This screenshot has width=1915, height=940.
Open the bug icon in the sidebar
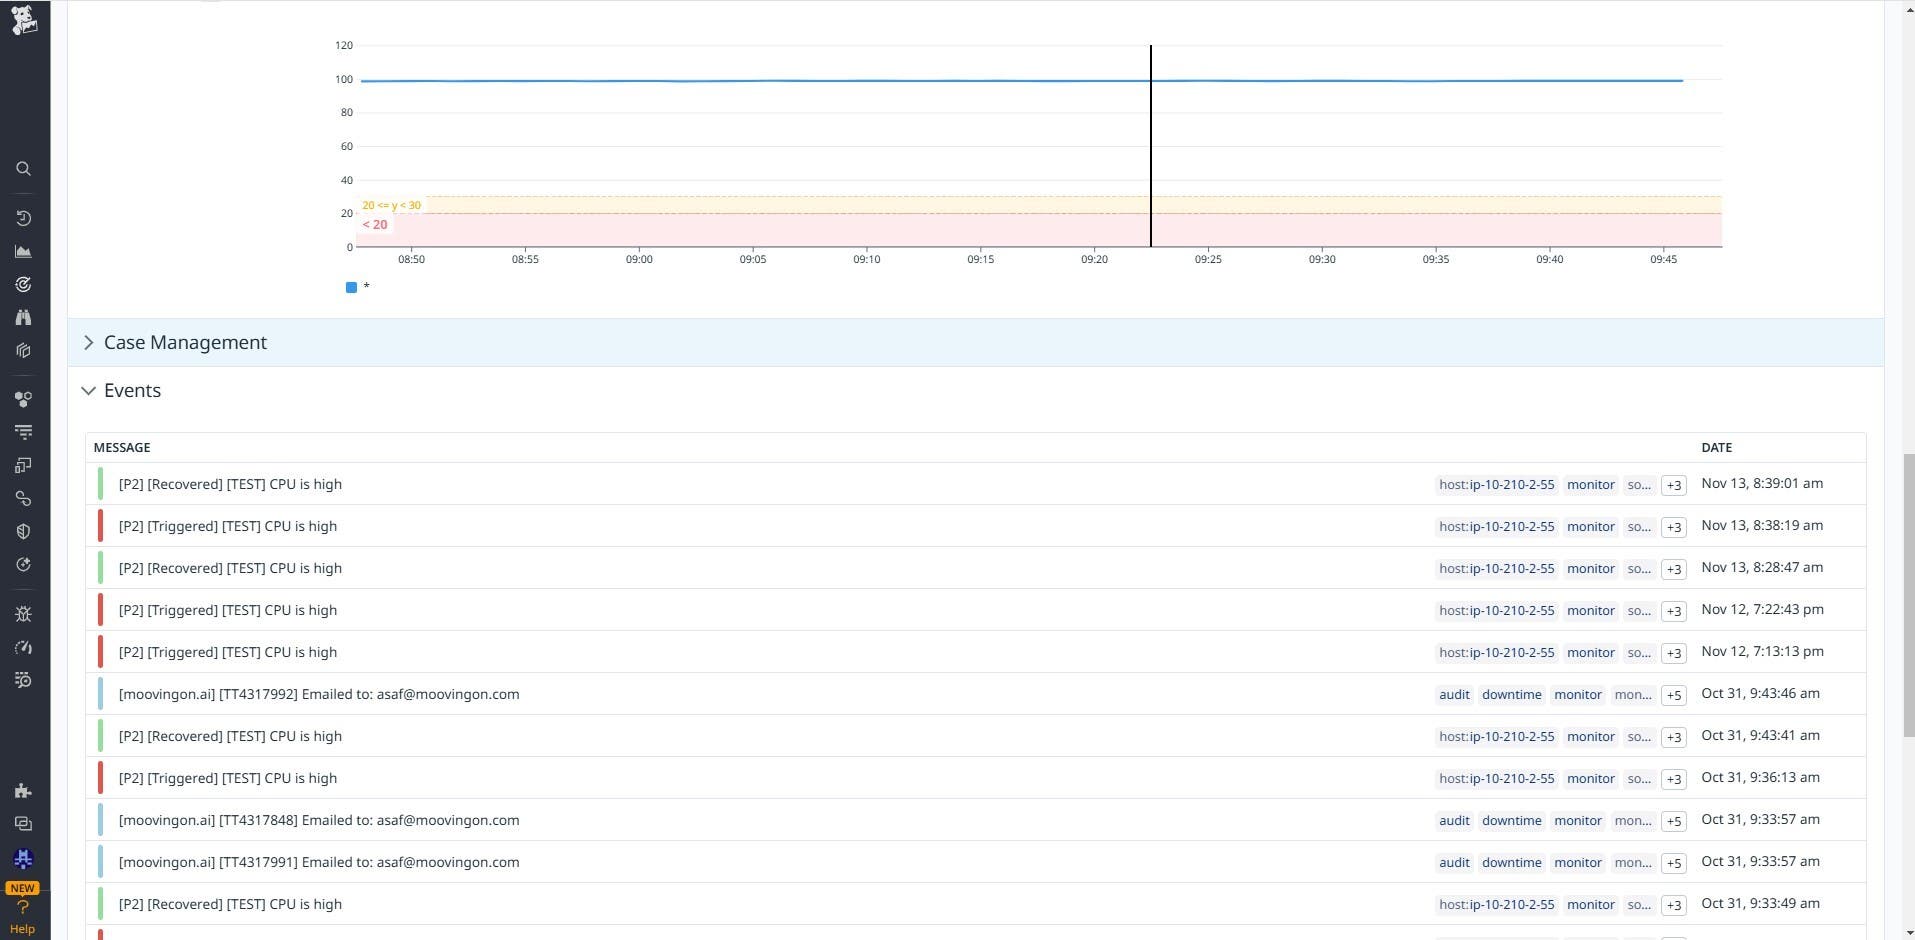(x=24, y=614)
